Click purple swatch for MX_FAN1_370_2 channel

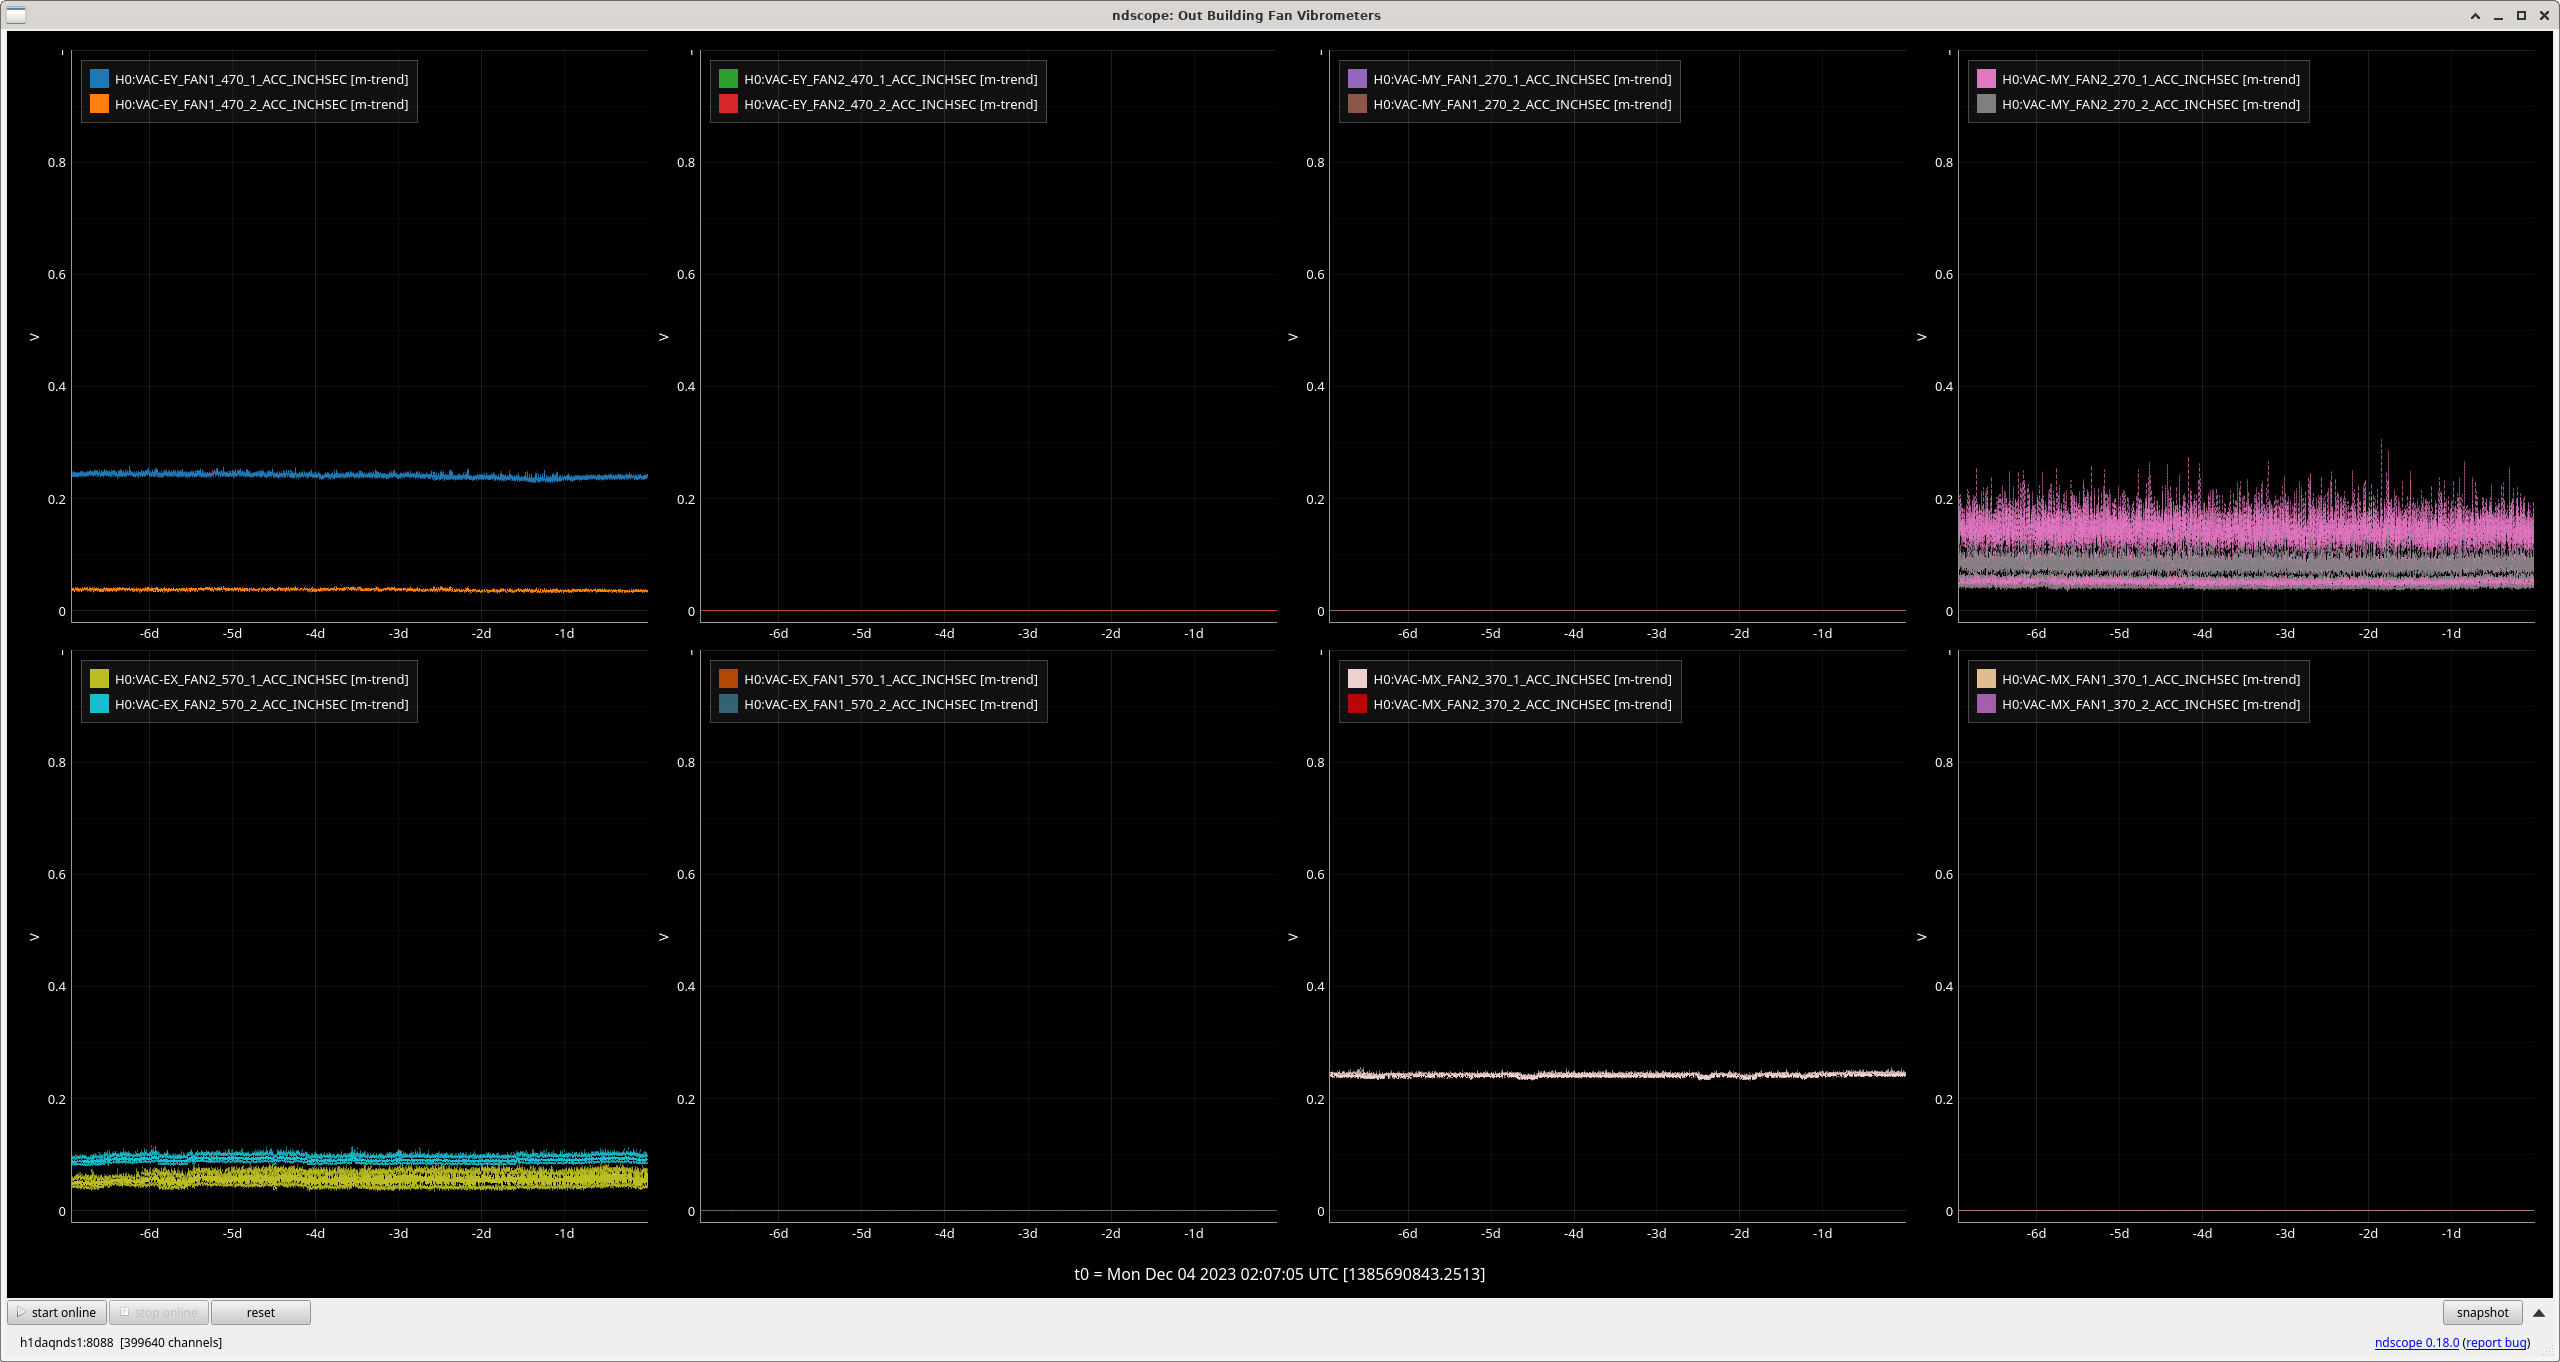point(1986,704)
